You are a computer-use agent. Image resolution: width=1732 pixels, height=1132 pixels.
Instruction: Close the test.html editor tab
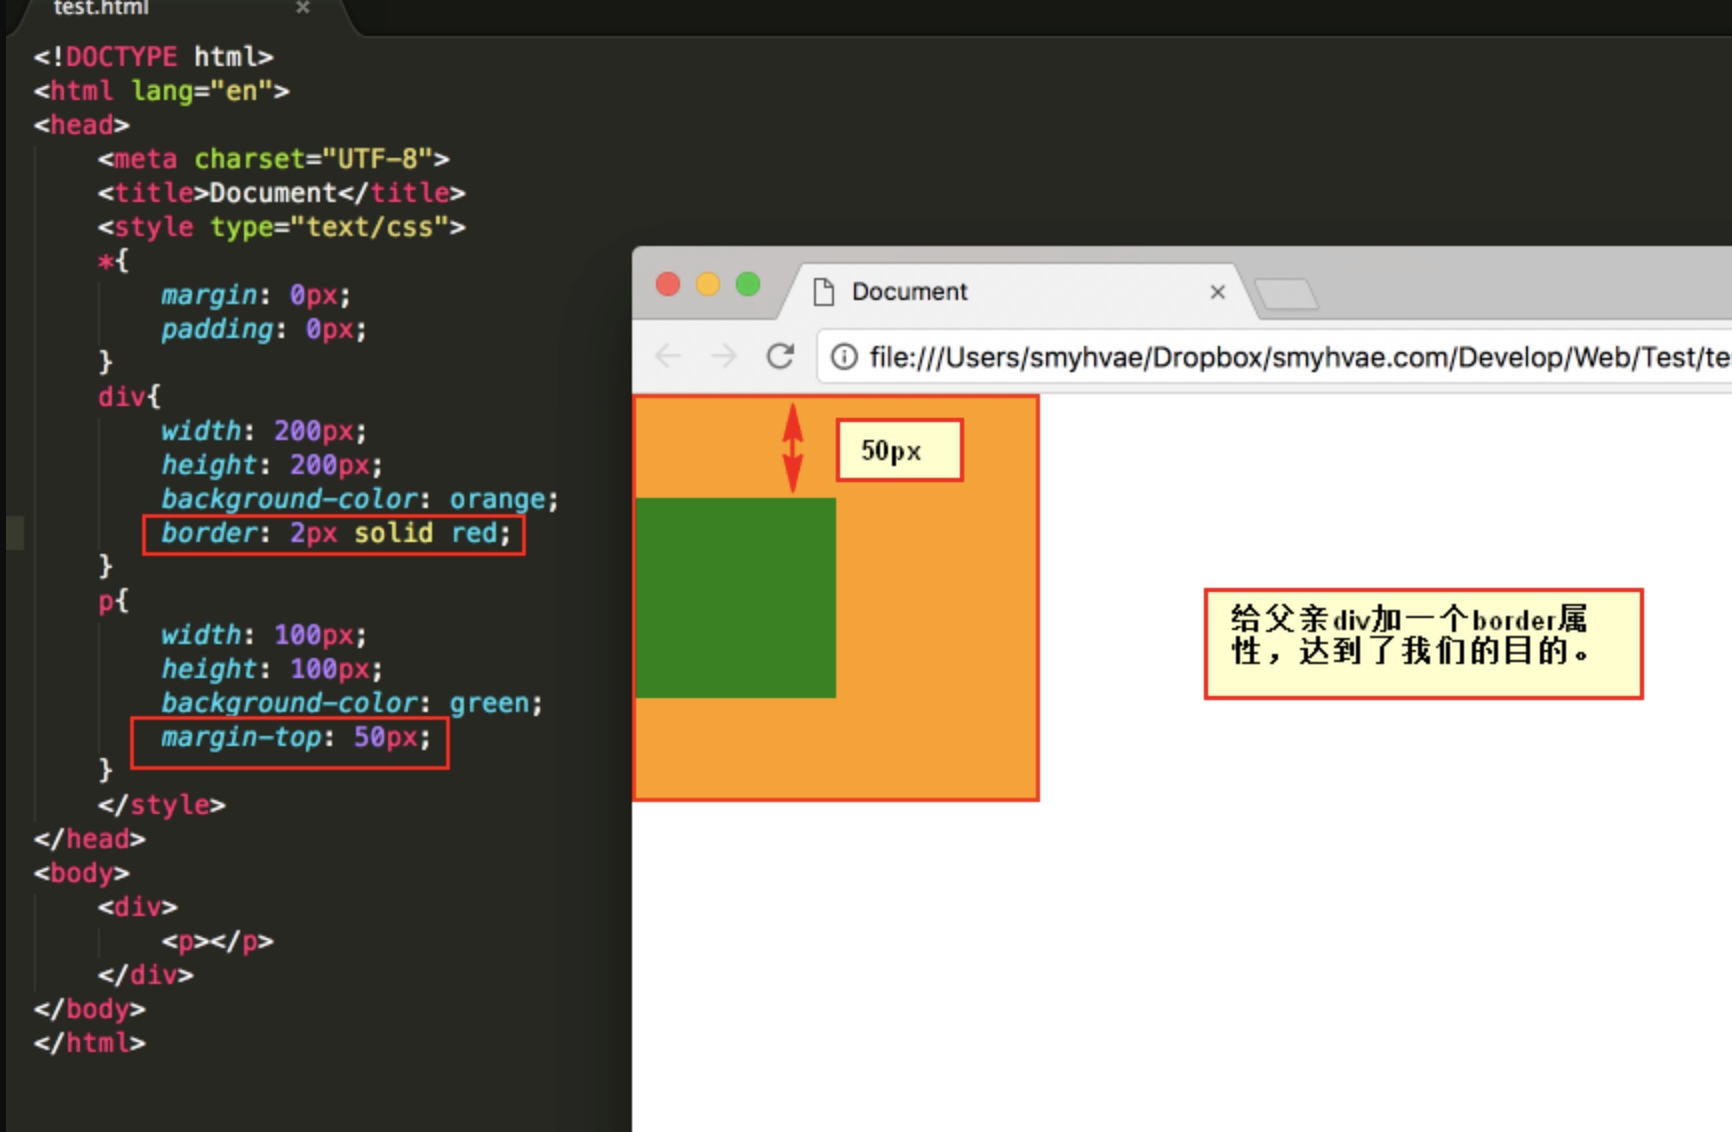point(303,8)
